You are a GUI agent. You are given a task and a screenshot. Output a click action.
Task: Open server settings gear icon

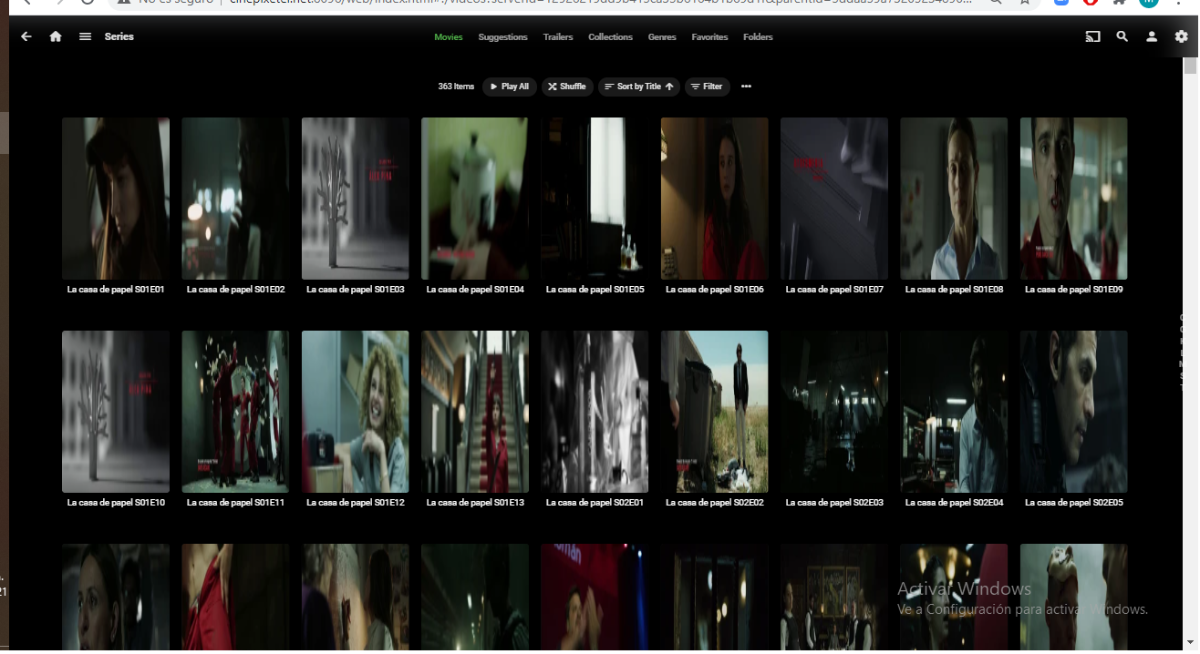pyautogui.click(x=1181, y=37)
